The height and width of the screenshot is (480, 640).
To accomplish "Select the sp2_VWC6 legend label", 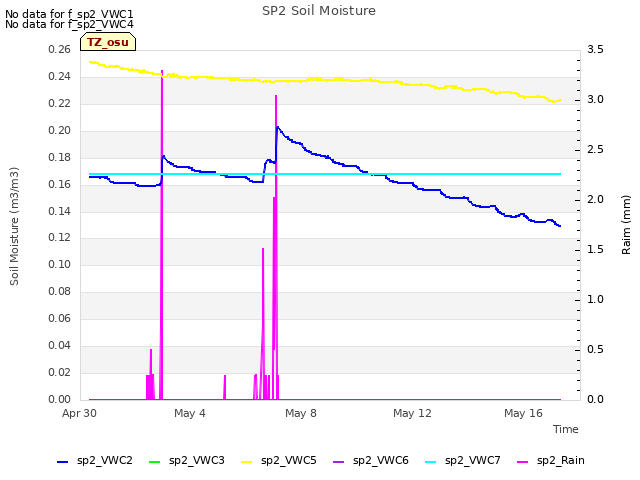I will point(381,460).
